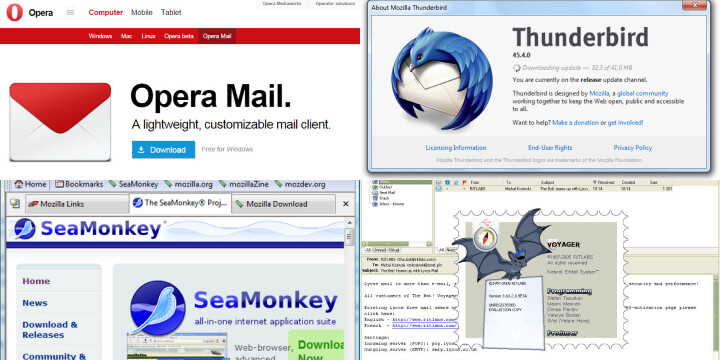Click the blue Download button
720x360 pixels.
[x=163, y=150]
